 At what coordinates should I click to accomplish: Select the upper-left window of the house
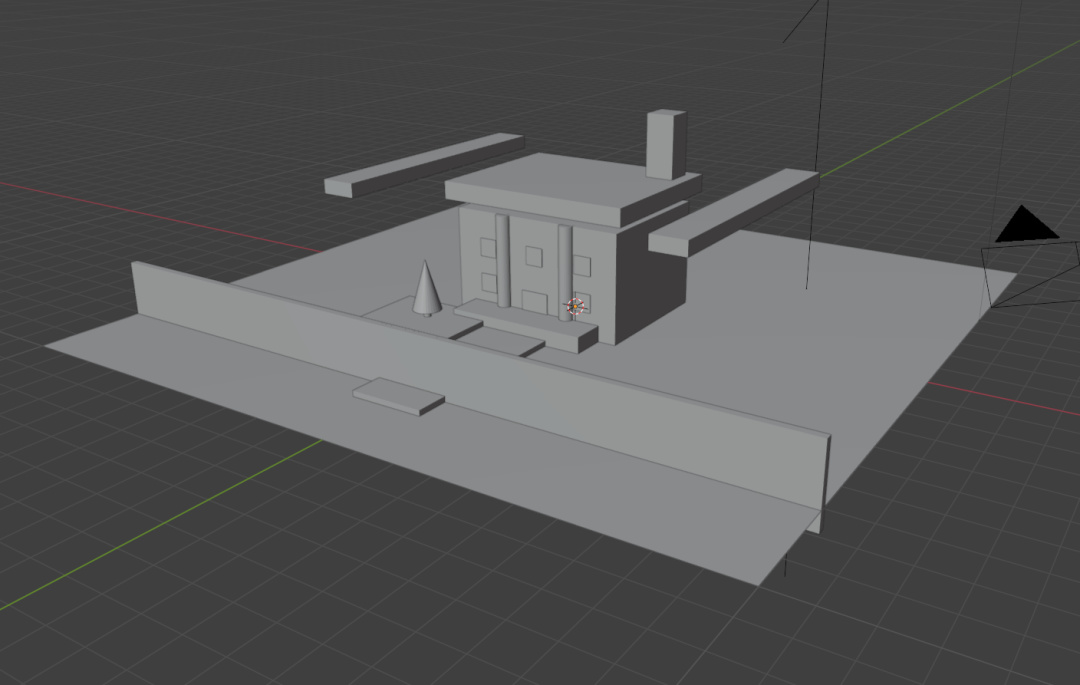click(488, 248)
